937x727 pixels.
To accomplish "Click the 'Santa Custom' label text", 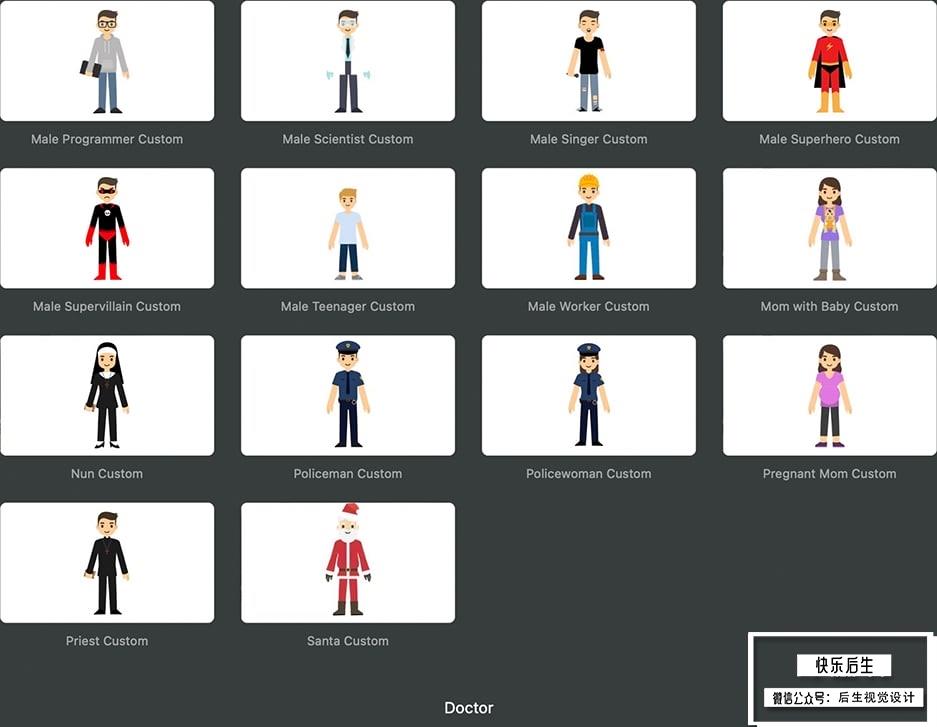I will tap(348, 641).
